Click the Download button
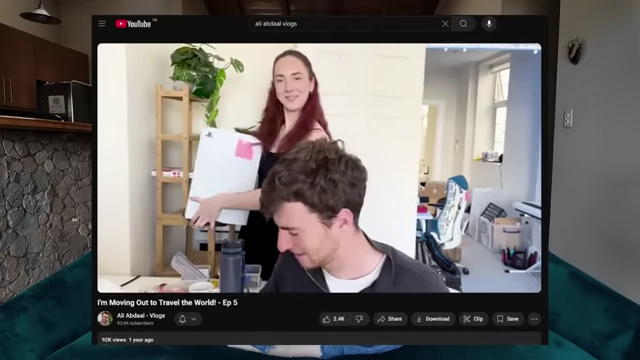Viewport: 640px width, 360px height. pyautogui.click(x=433, y=319)
